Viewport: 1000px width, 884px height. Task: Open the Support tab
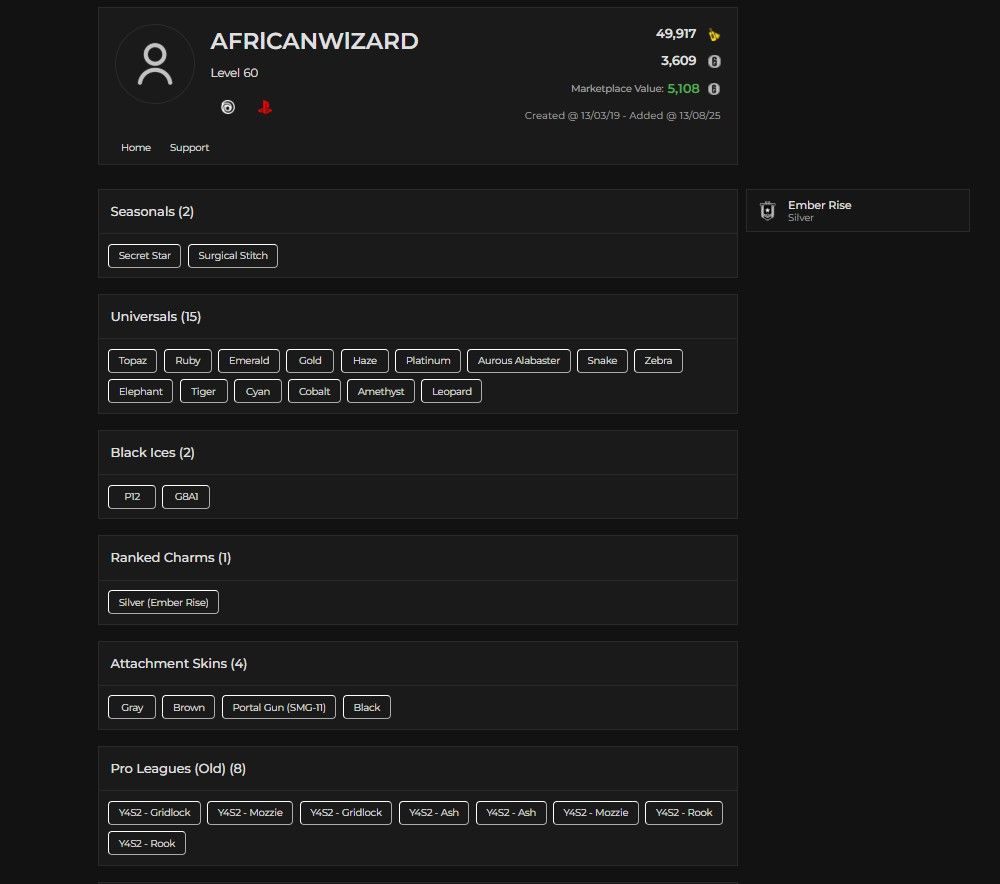click(189, 147)
